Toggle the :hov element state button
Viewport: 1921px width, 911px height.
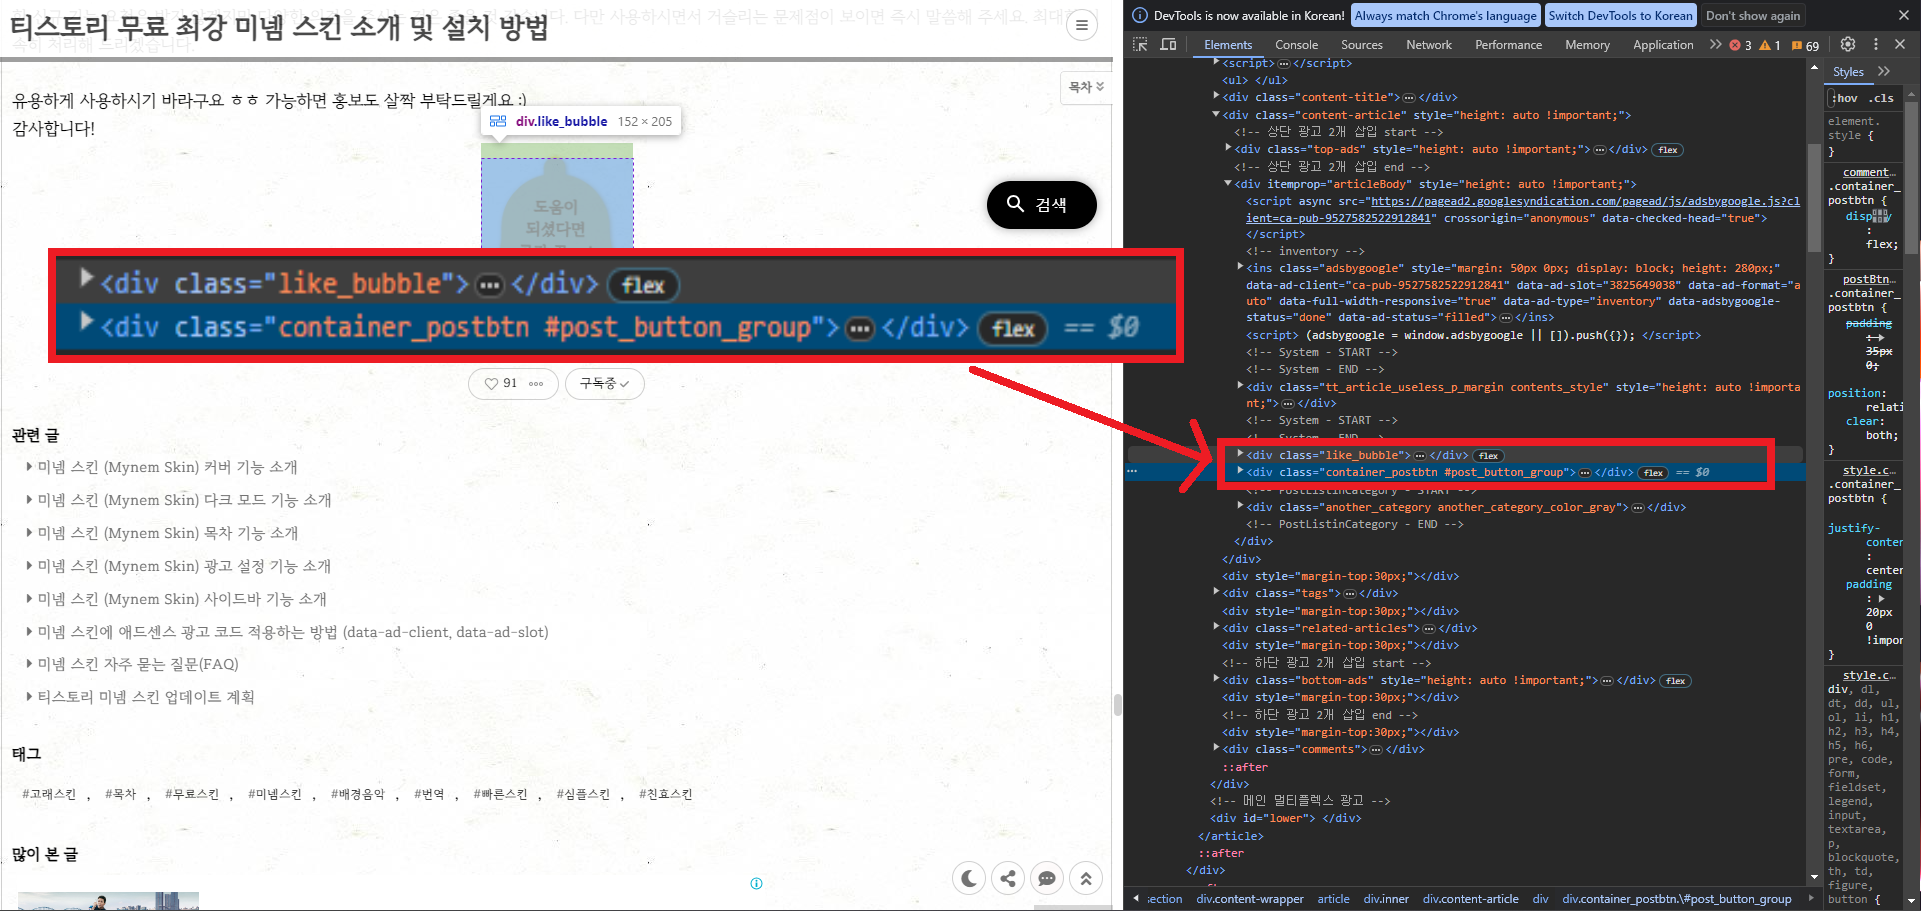click(1845, 98)
